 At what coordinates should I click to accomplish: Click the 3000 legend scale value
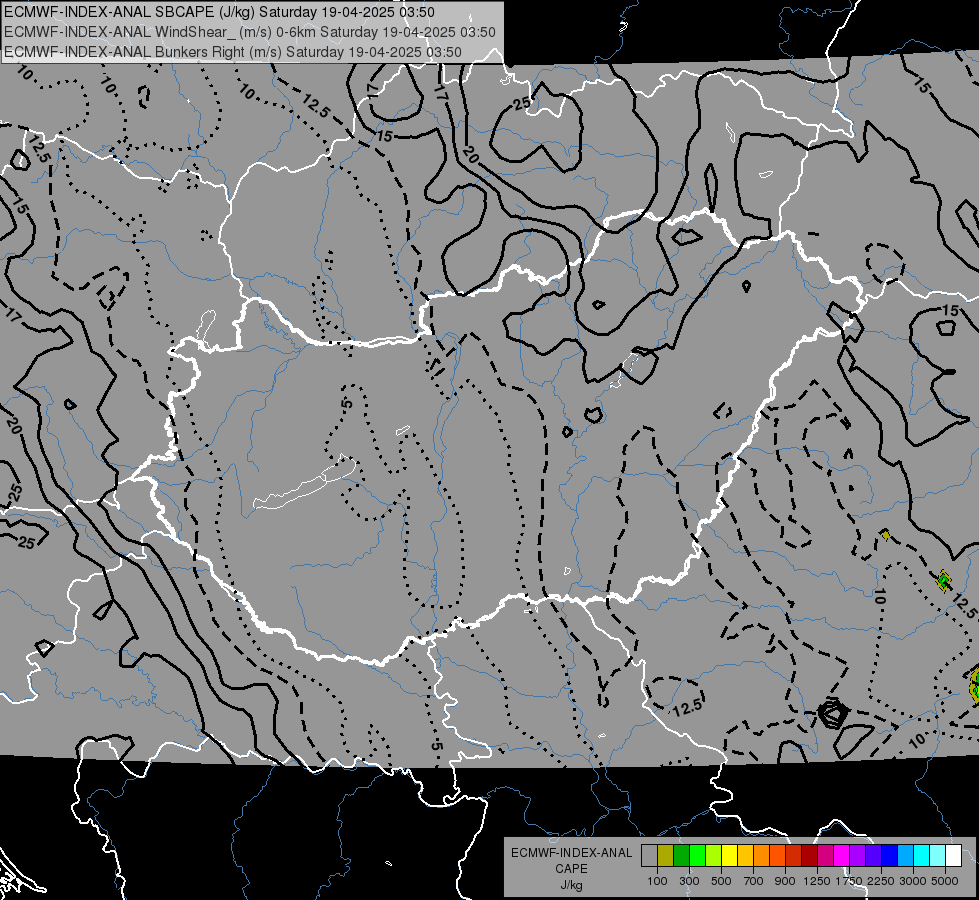(x=913, y=881)
